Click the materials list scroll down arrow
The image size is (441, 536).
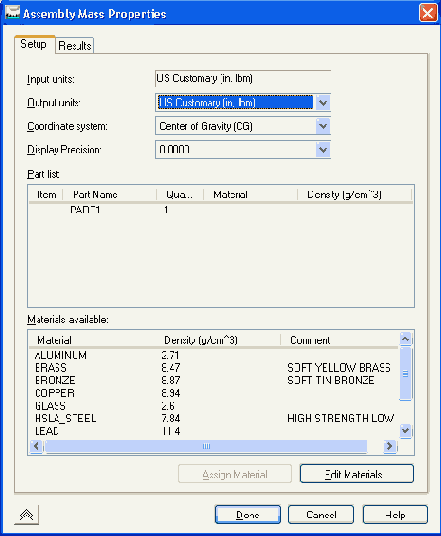pos(405,430)
